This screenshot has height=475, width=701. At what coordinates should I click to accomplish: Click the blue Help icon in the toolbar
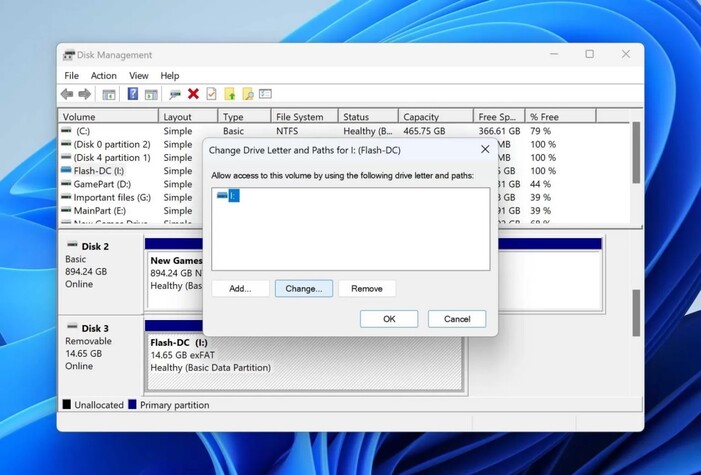tap(133, 94)
